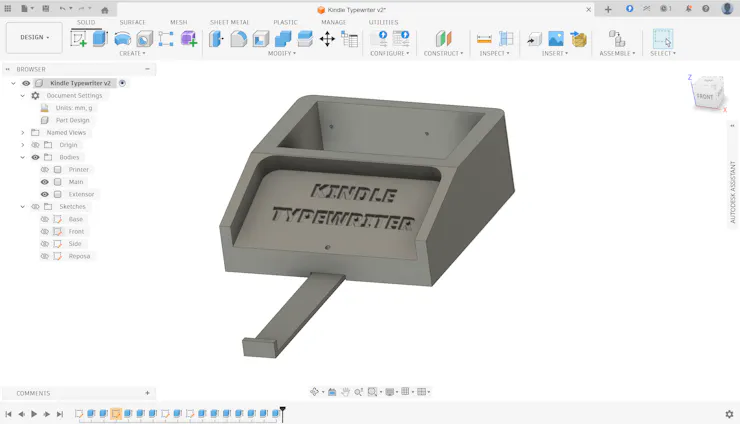Open the Configure dropdown menu
740x424 pixels.
pos(389,53)
